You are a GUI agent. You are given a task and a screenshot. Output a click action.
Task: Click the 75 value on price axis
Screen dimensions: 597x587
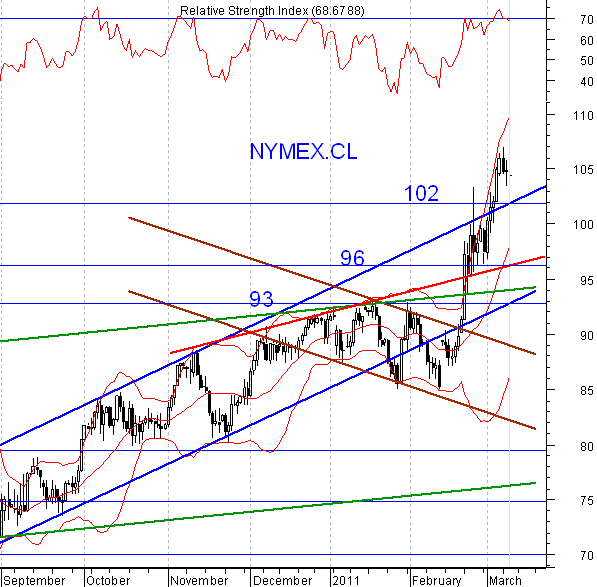tap(587, 501)
